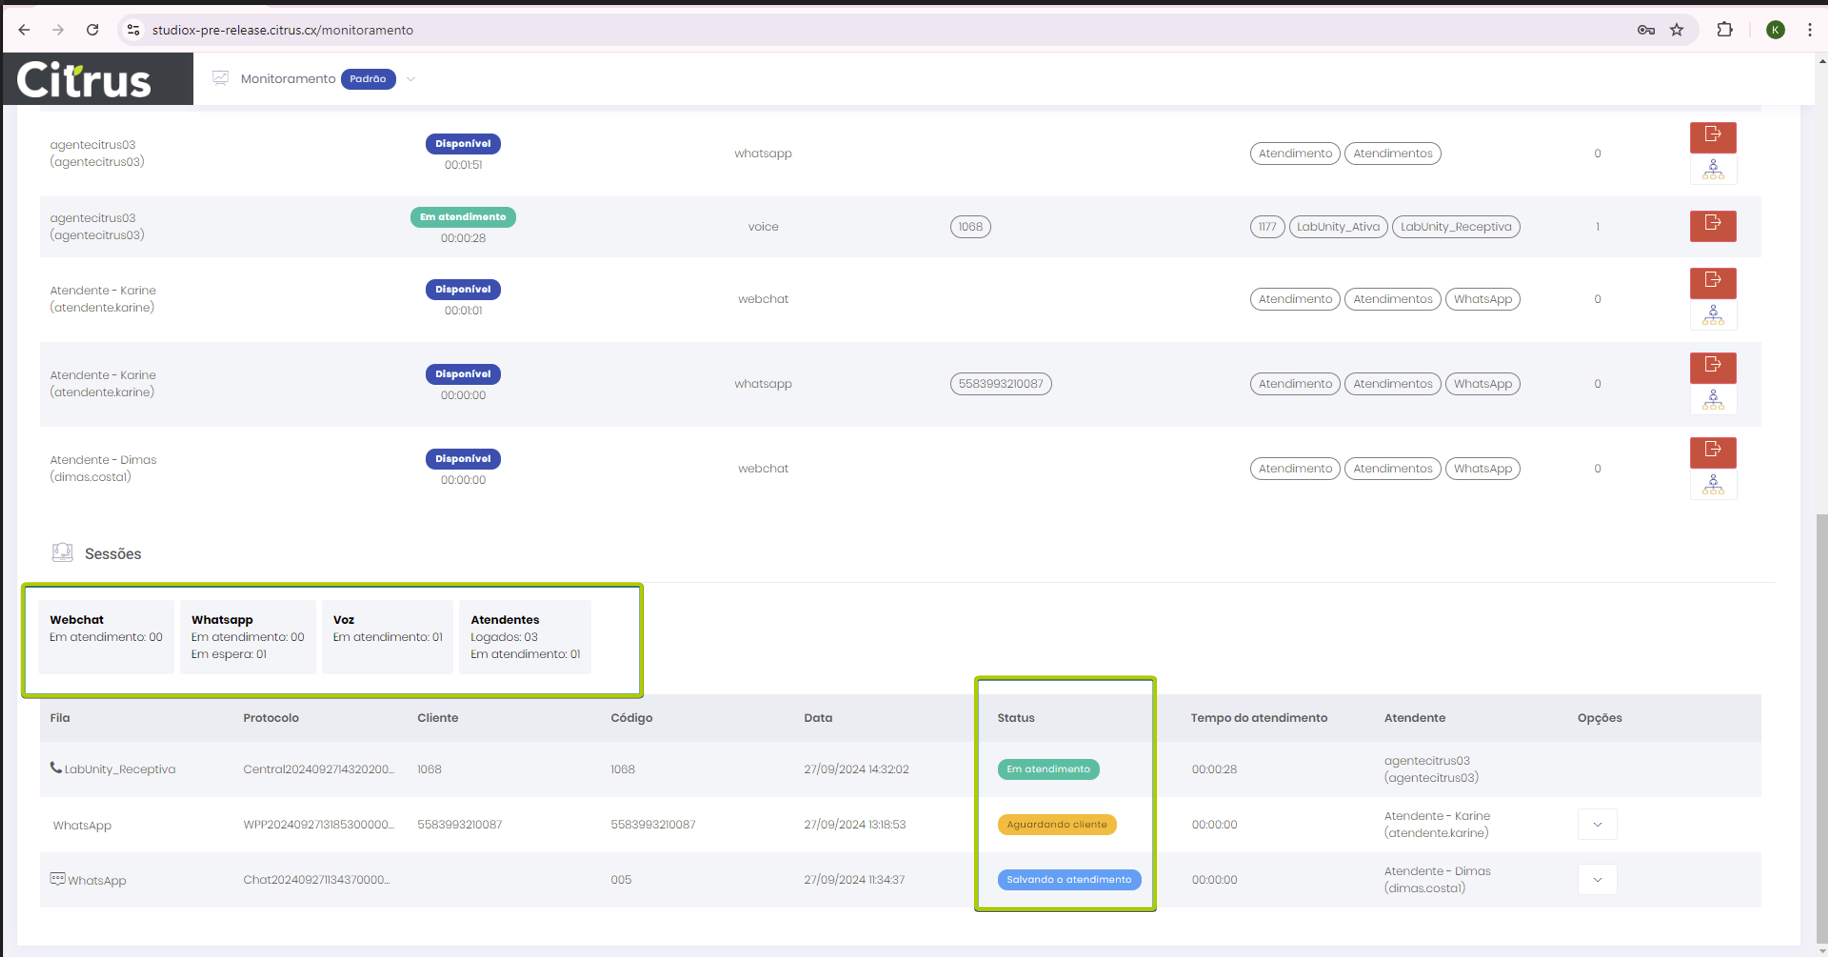Click hierarchy icon for agentecitrus03 whatsapp row
The image size is (1828, 957).
point(1712,170)
